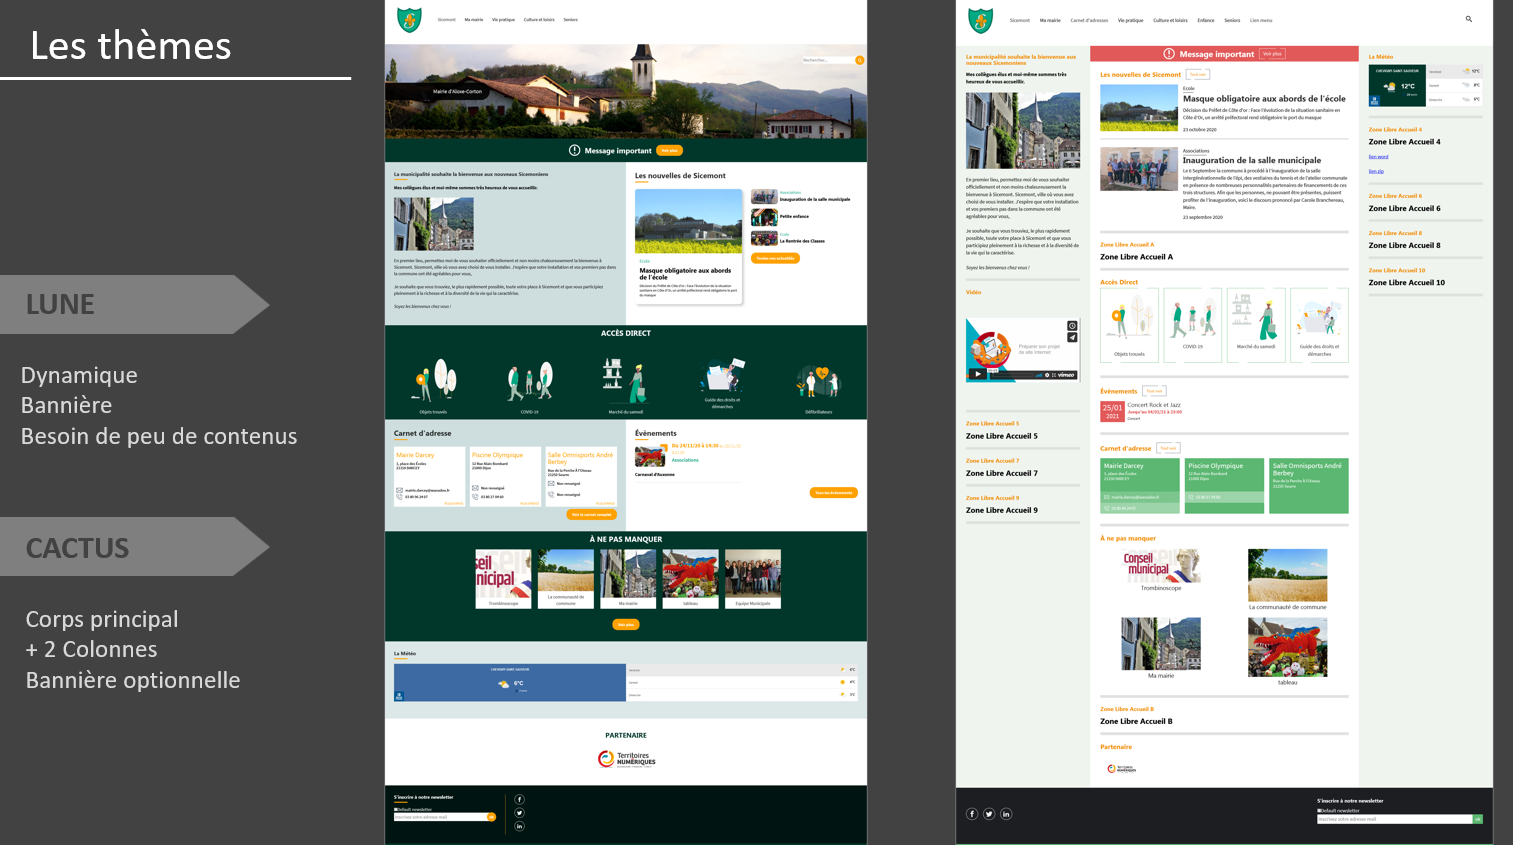
Task: Click the search magnifier in Cactus header
Action: (x=1468, y=19)
